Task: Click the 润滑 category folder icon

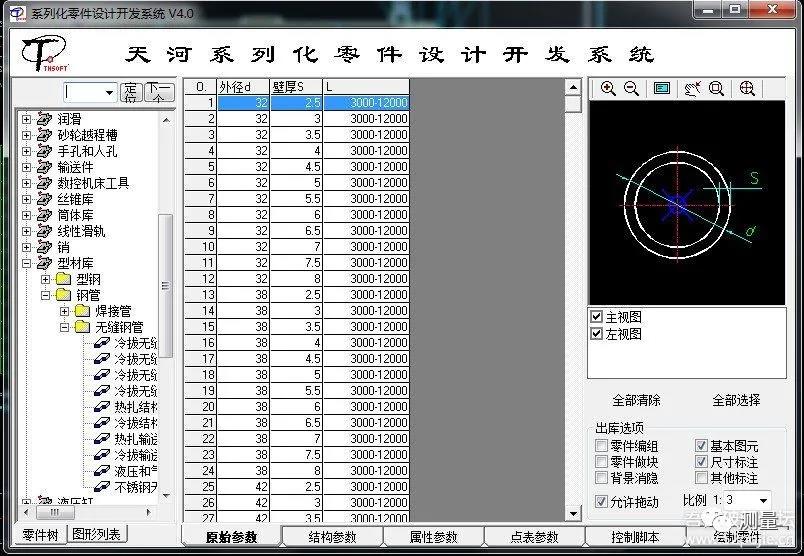Action: coord(45,119)
